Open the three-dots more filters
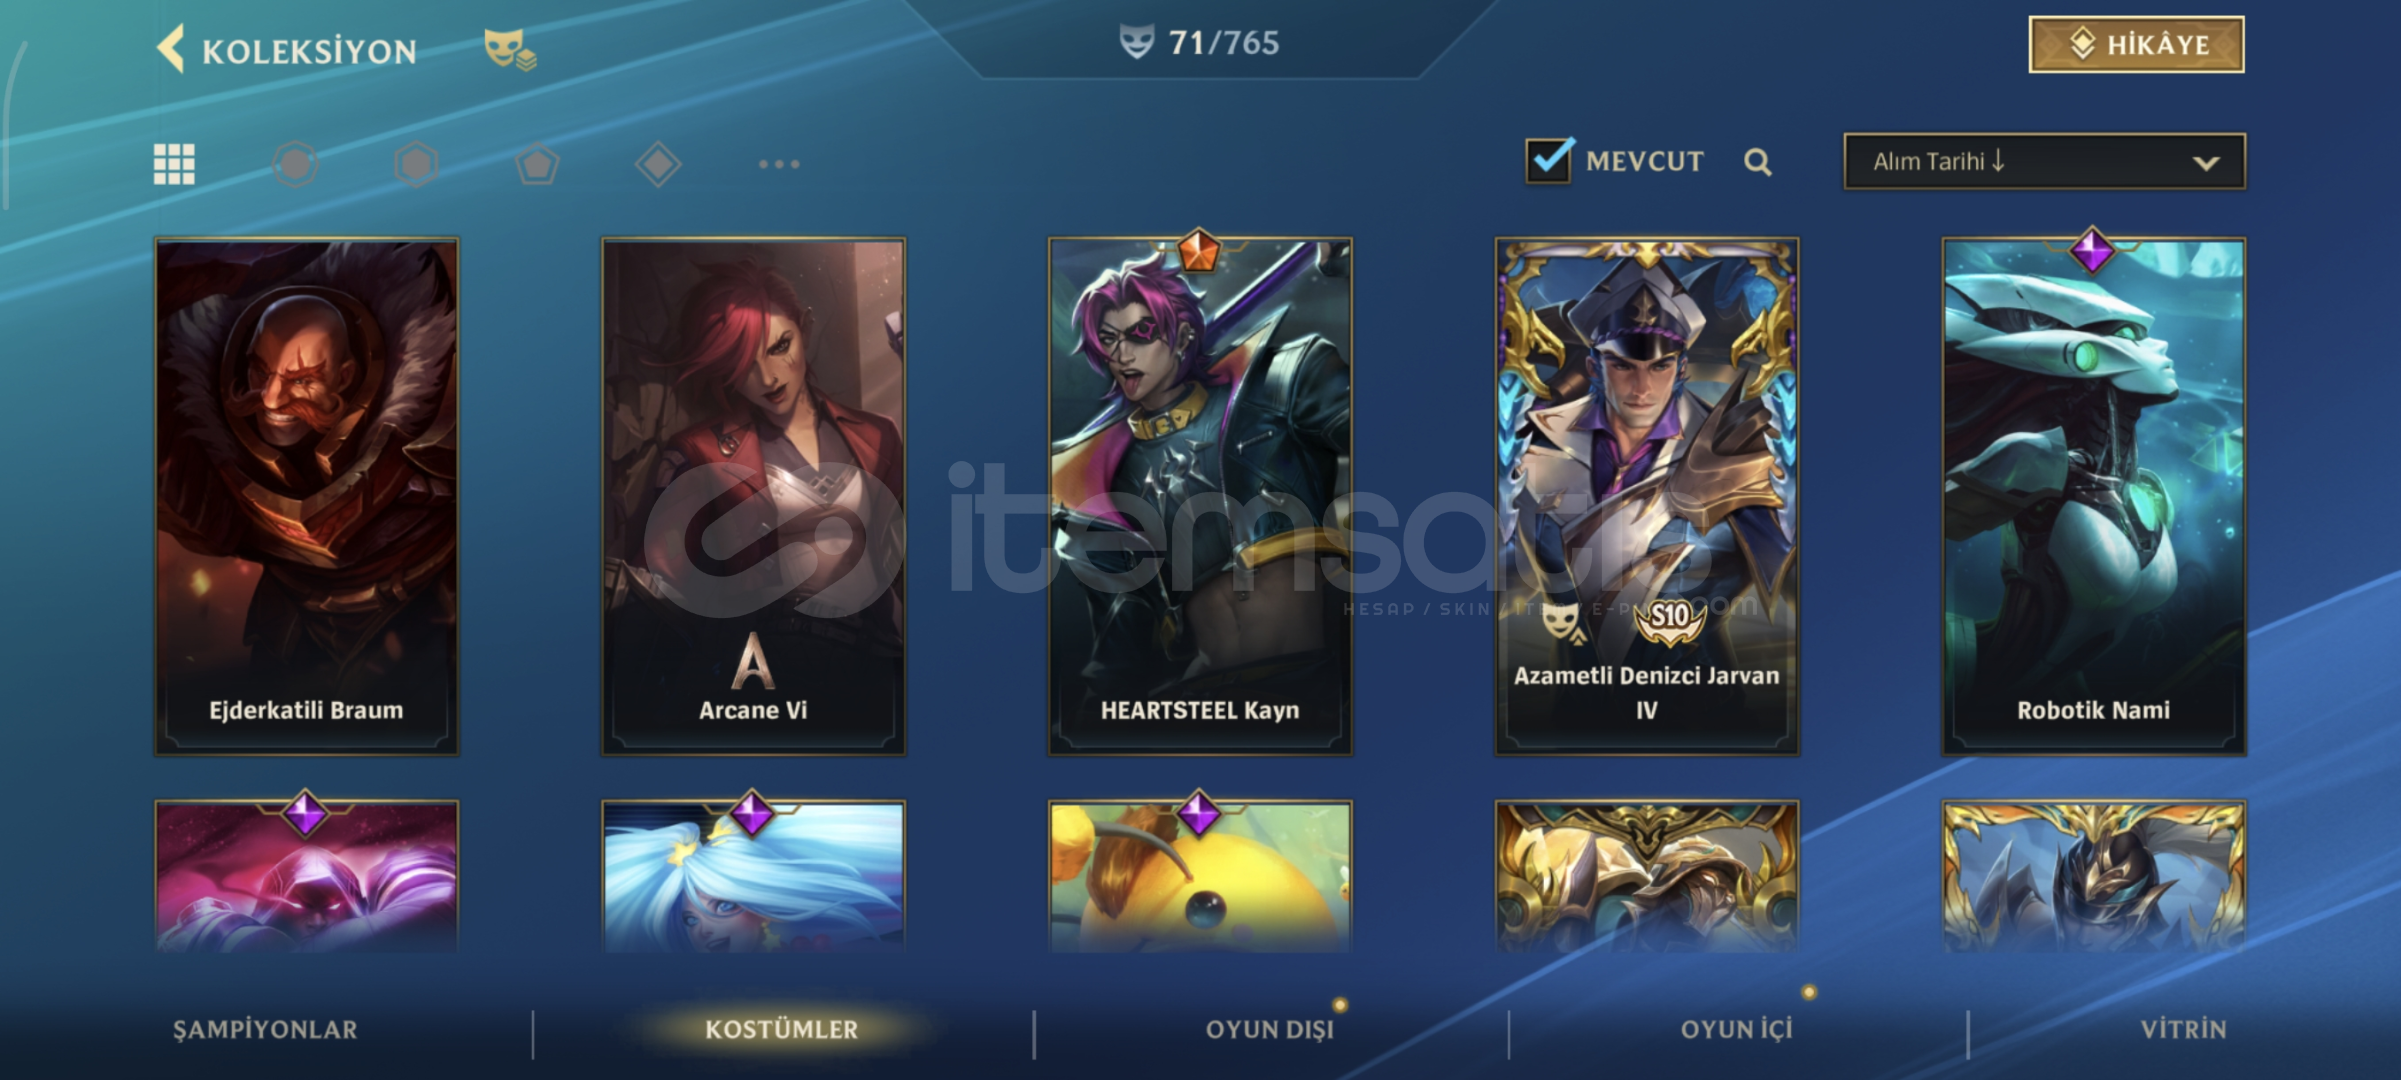Screen dimensions: 2401x1080 (779, 164)
